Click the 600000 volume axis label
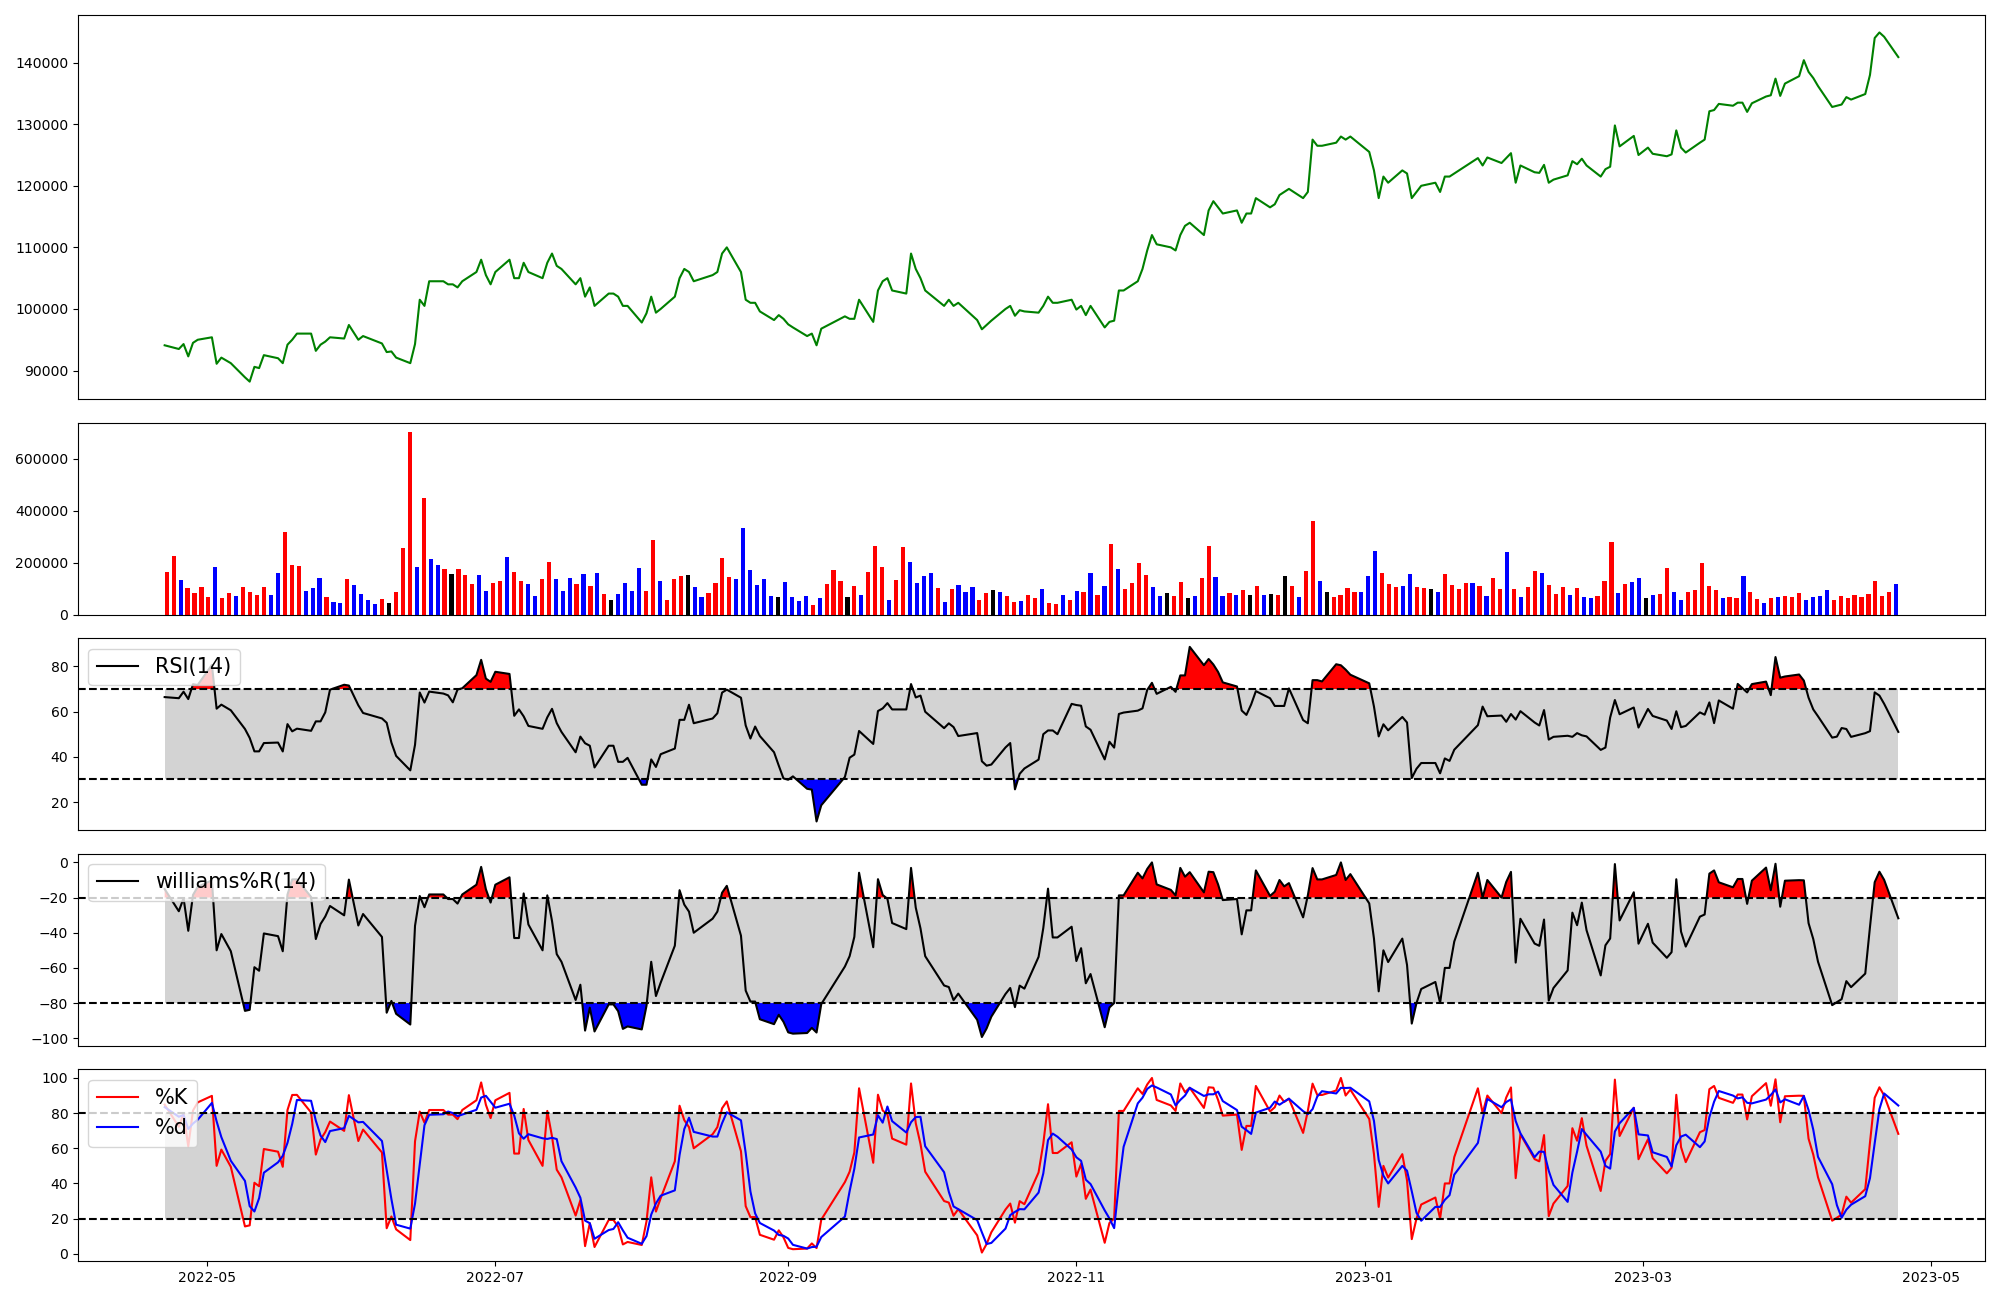The height and width of the screenshot is (1300, 2000). coord(42,460)
